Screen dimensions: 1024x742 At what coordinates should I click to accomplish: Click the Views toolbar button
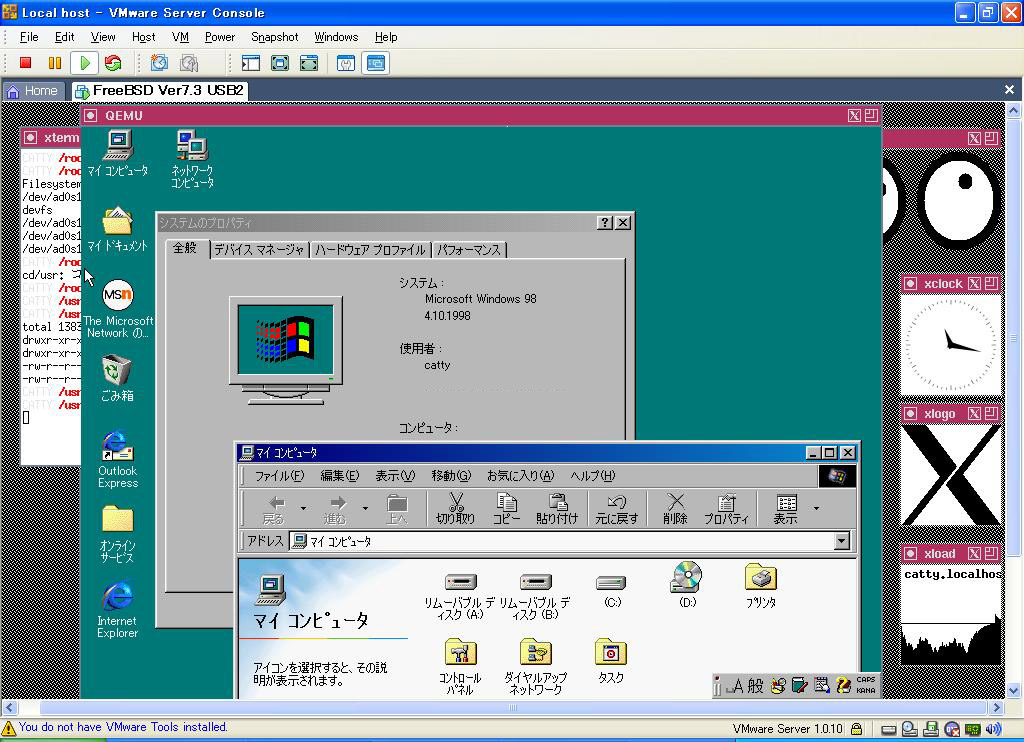[x=786, y=508]
